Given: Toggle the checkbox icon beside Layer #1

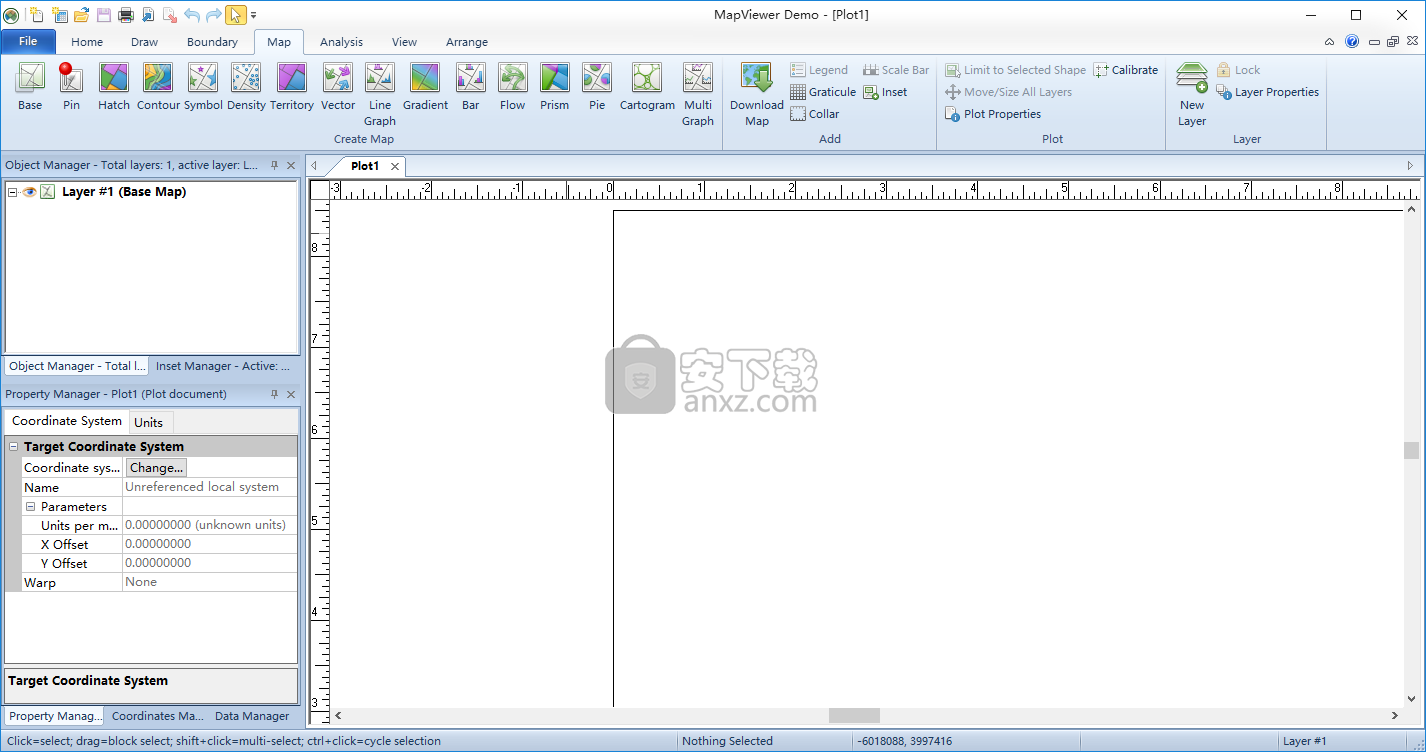Looking at the screenshot, I should [x=47, y=192].
